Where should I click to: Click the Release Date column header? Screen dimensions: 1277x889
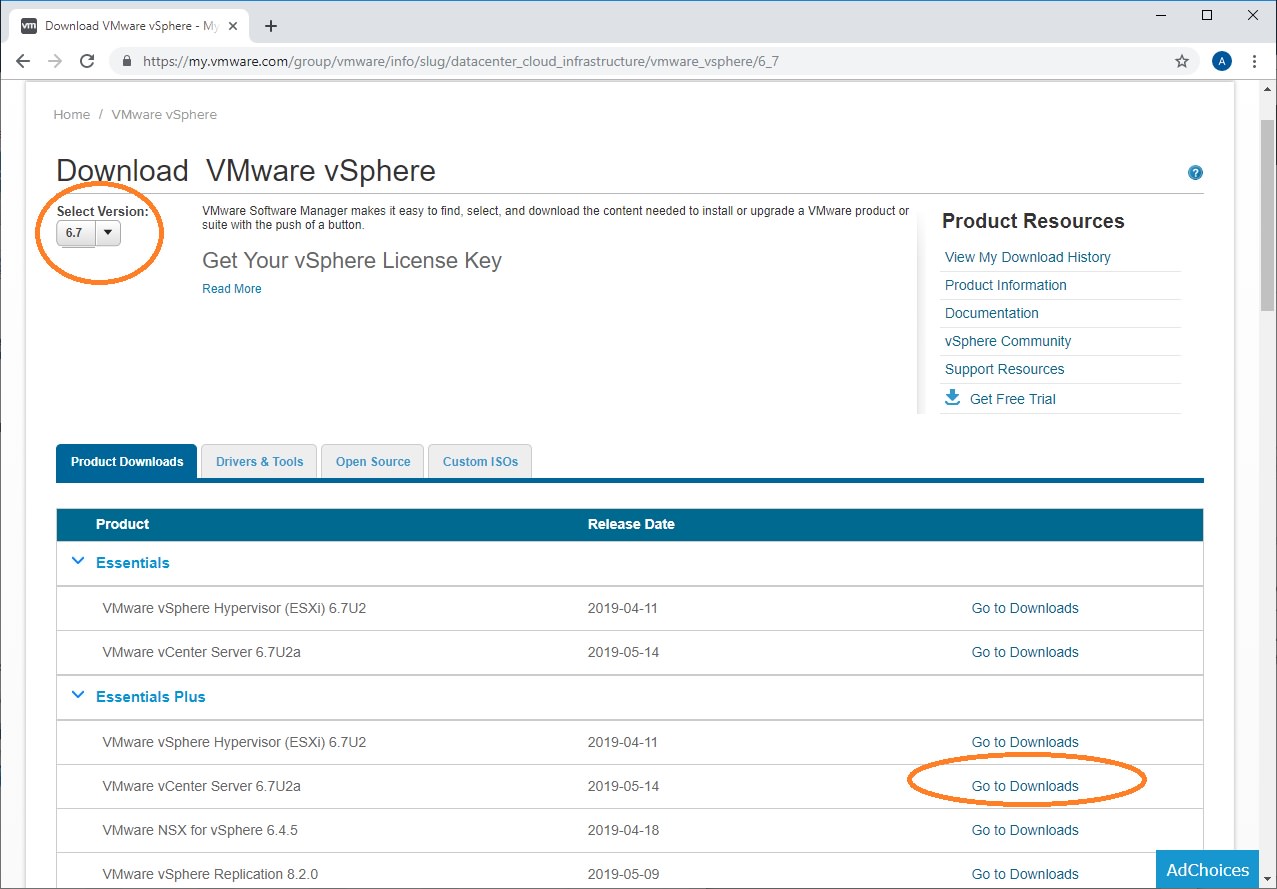coord(631,524)
